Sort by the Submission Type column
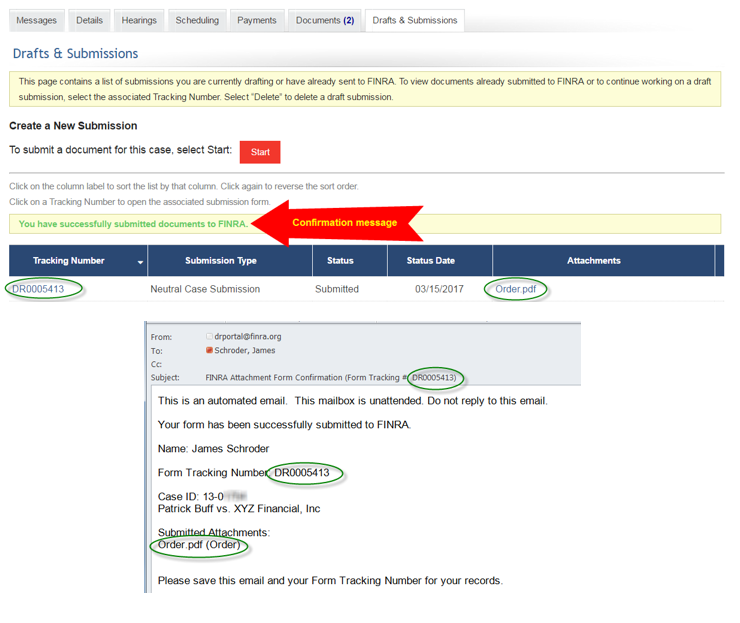 point(220,261)
